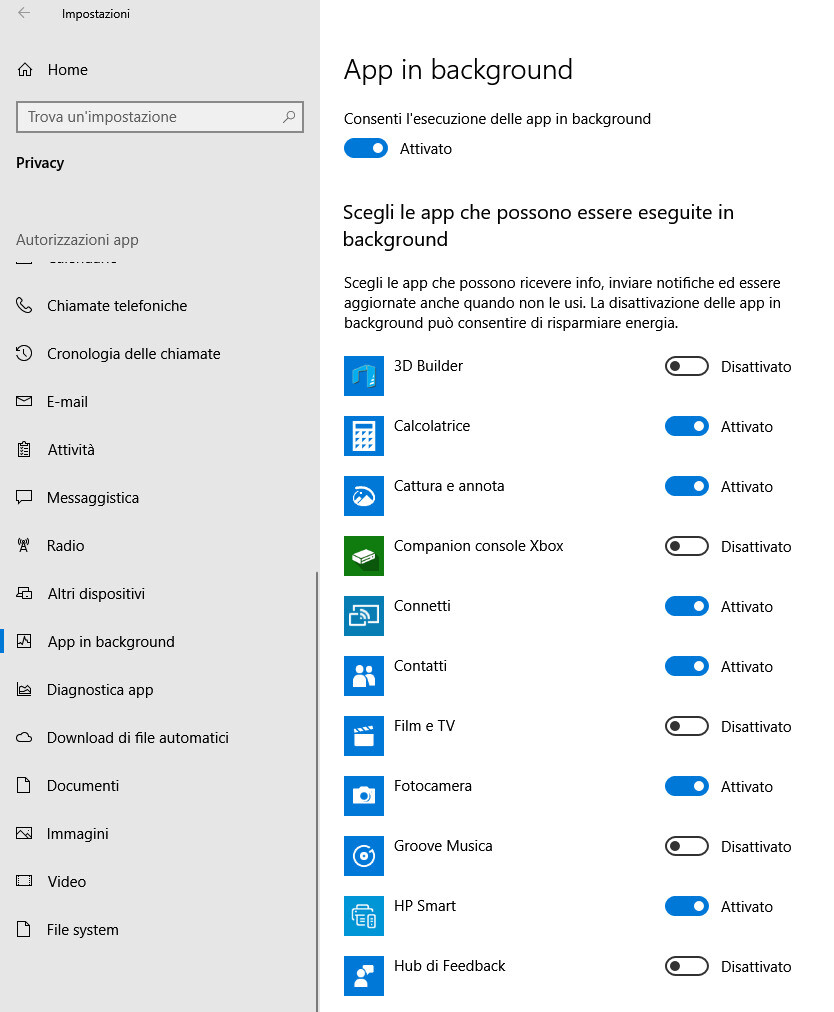Screen dimensions: 834x1012
Task: Click the Altri dispositivi icon
Action: 24,593
